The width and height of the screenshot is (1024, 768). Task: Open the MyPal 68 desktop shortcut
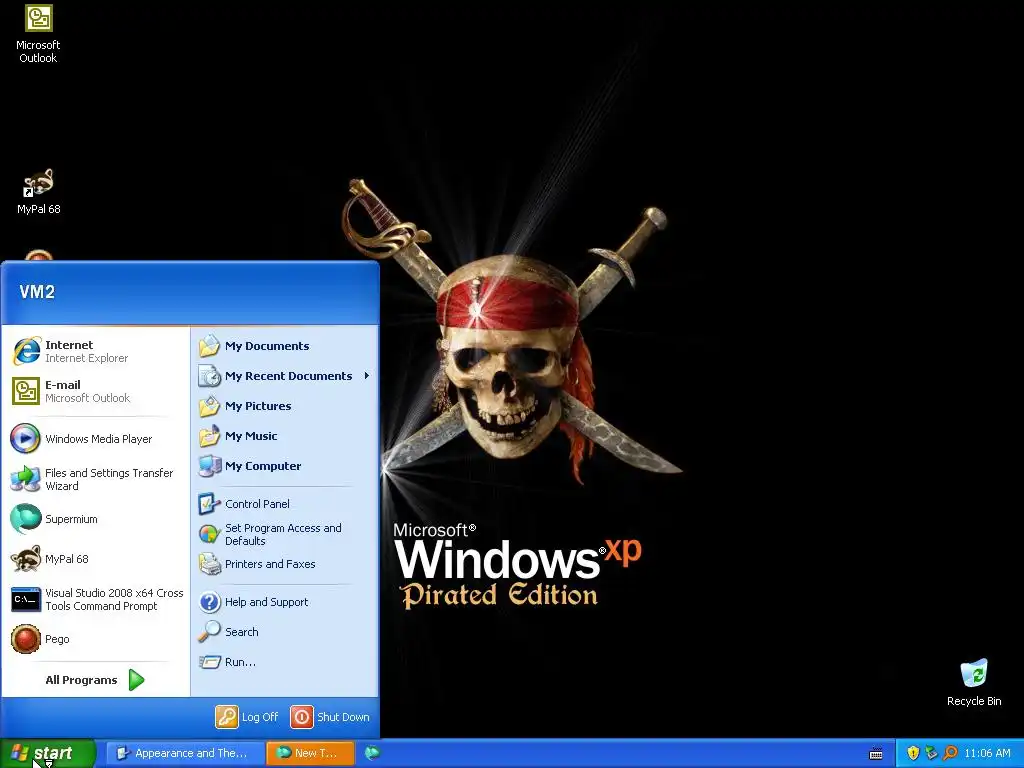pyautogui.click(x=39, y=192)
